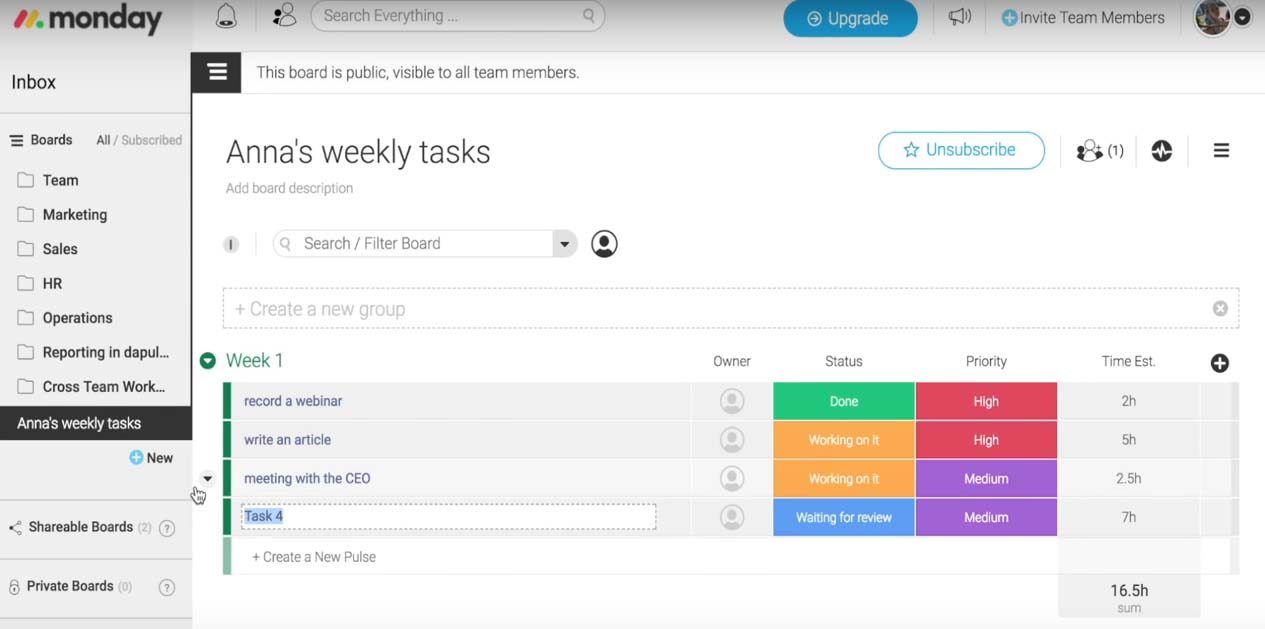
Task: Open the megaphone announcements icon
Action: pos(960,17)
